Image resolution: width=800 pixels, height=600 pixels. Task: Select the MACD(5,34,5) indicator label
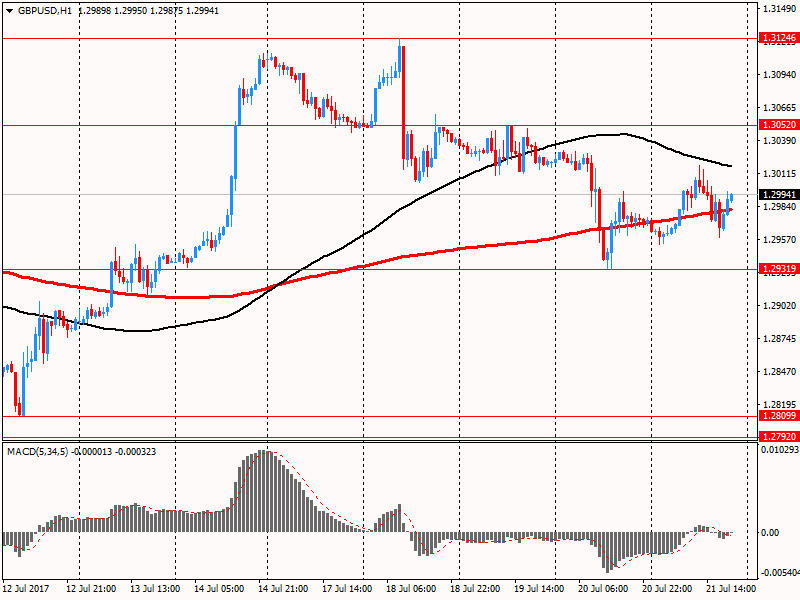[x=38, y=452]
